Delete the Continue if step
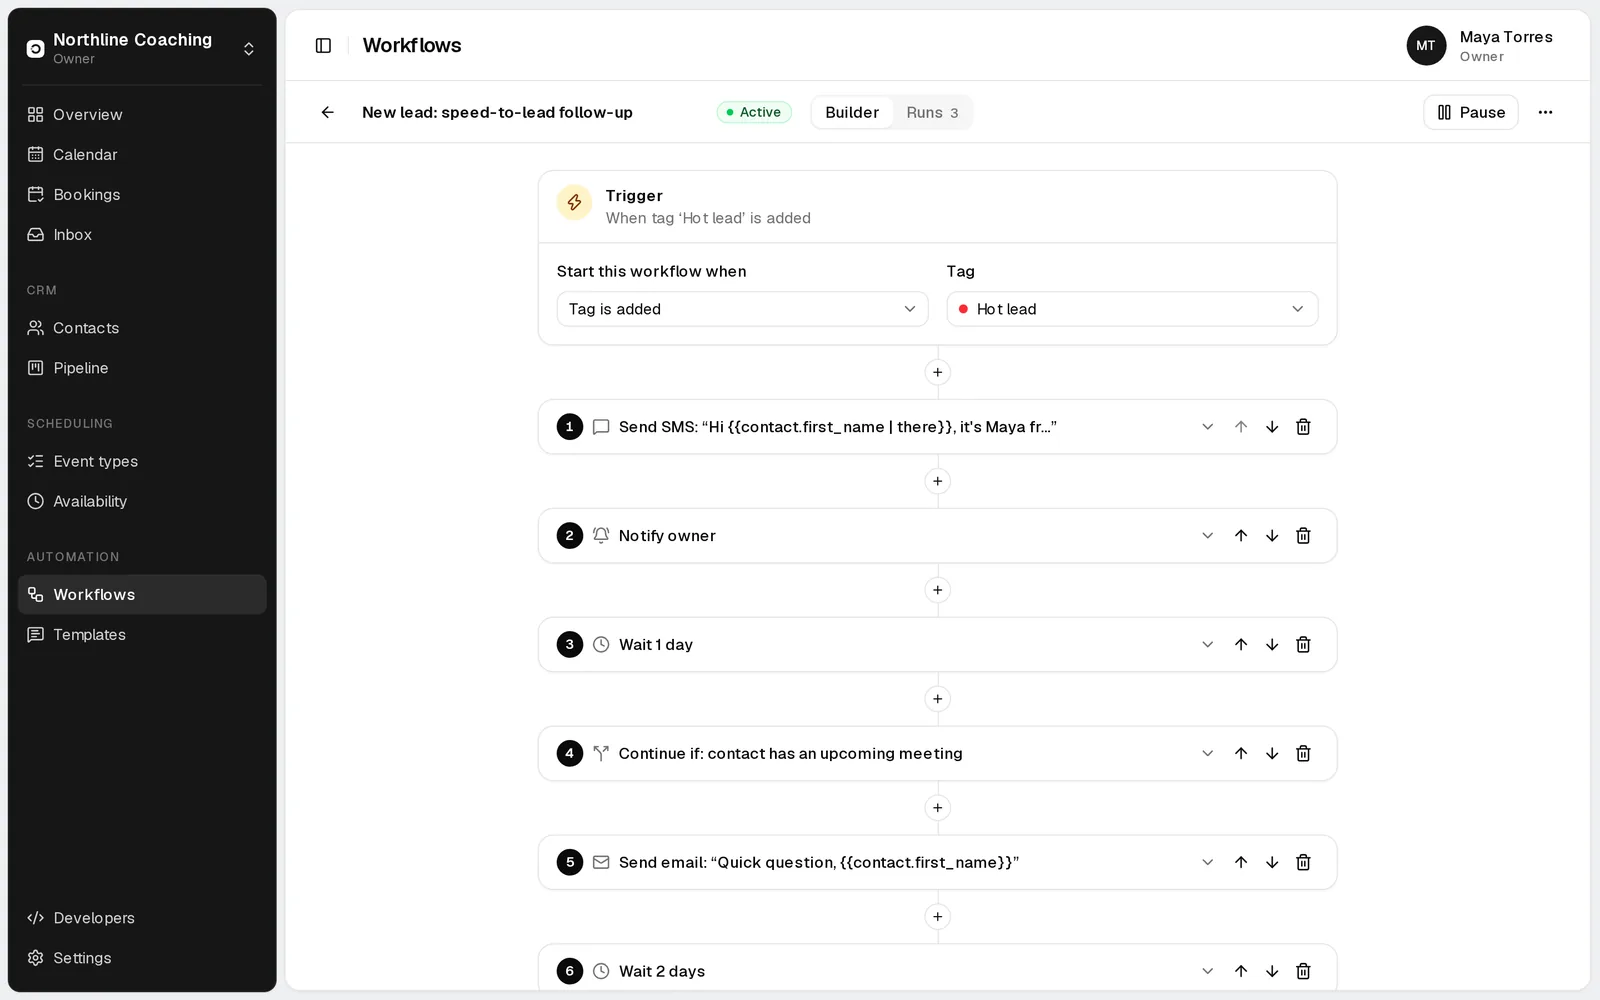Screen dimensions: 1600x1000 click(1303, 754)
